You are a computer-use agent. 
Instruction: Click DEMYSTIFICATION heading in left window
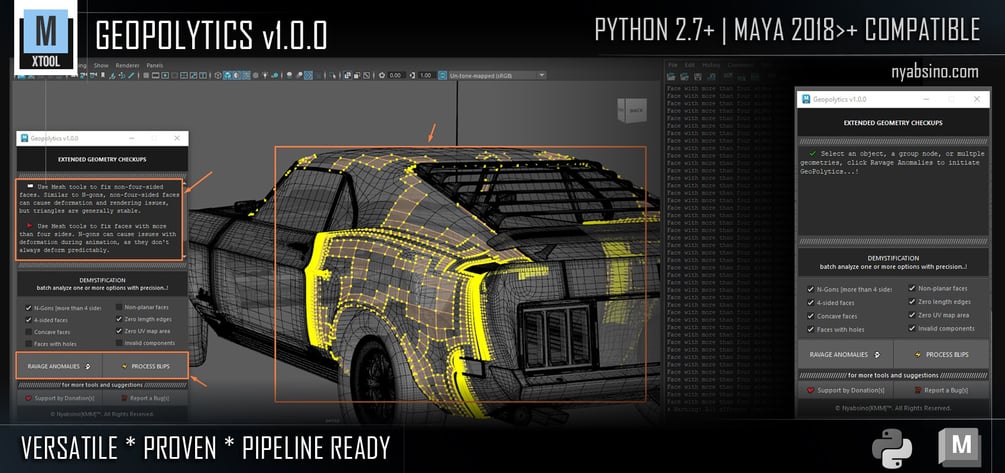click(103, 280)
